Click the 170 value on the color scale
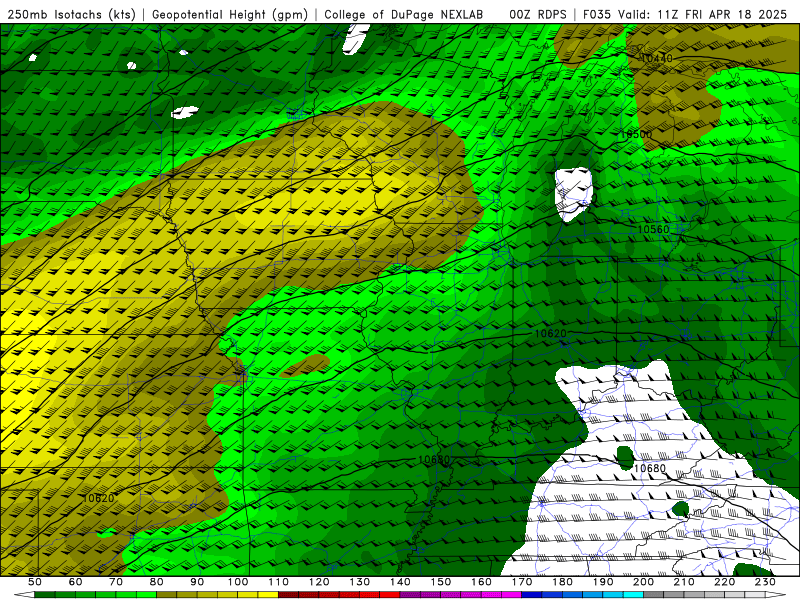Screen dimensions: 800x600 pyautogui.click(x=522, y=582)
